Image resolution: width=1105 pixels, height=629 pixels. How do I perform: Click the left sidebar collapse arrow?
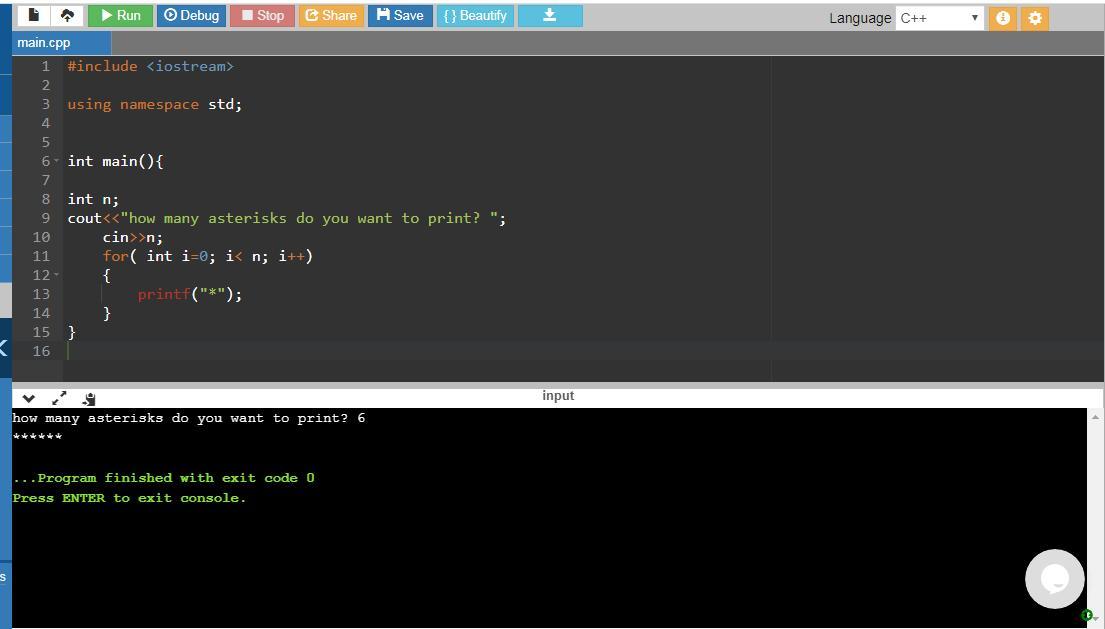point(4,347)
